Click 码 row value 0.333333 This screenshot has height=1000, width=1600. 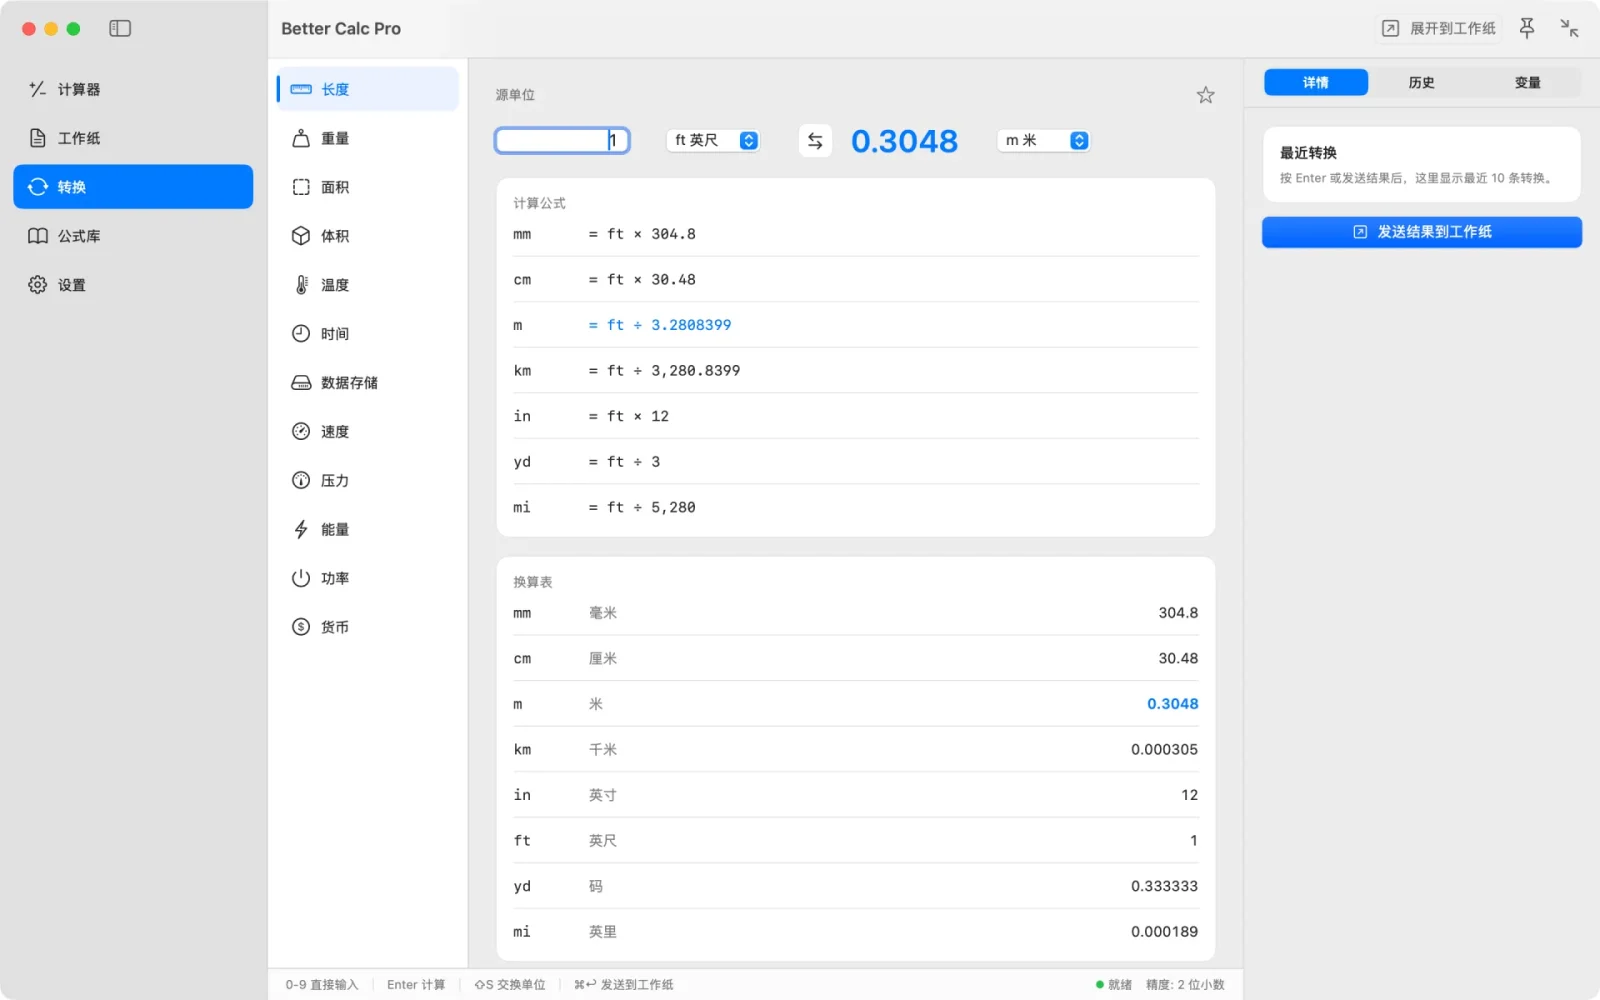click(x=1164, y=886)
